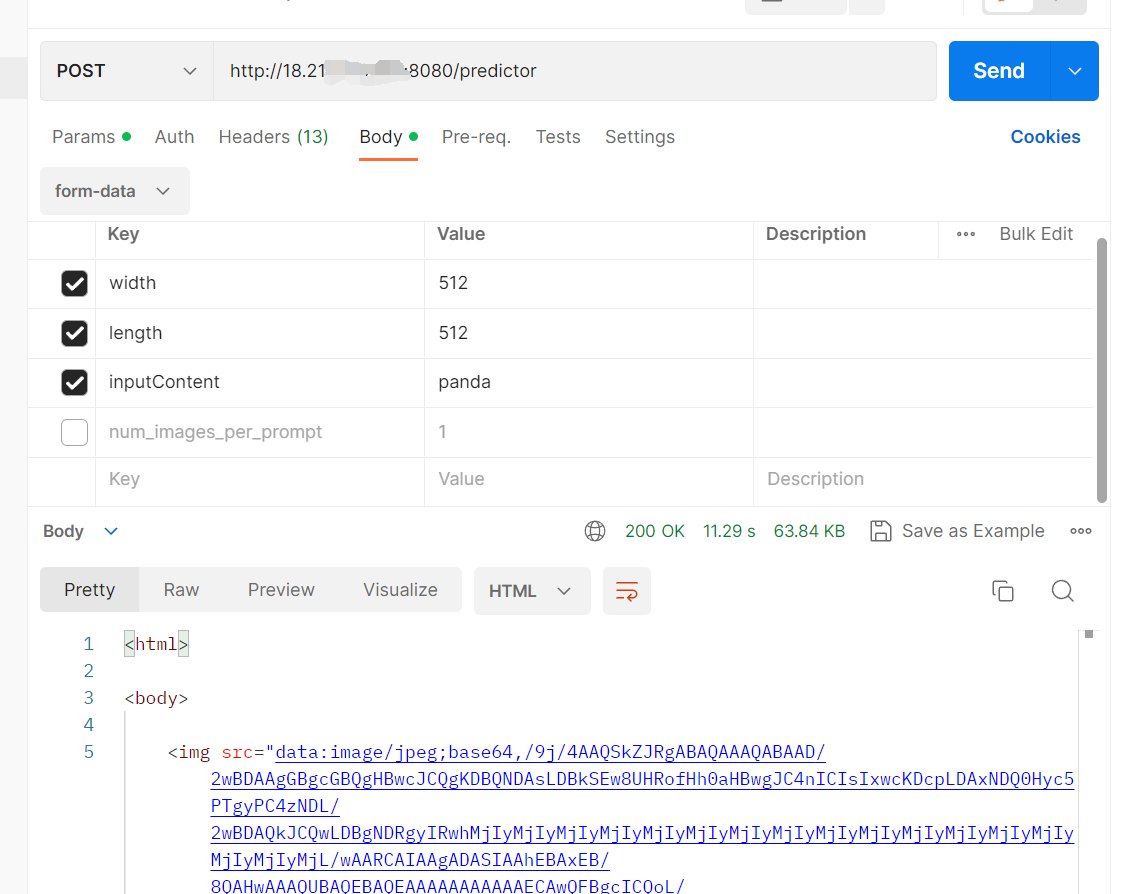The height and width of the screenshot is (894, 1124).
Task: Edit the length value 512
Action: pyautogui.click(x=589, y=333)
